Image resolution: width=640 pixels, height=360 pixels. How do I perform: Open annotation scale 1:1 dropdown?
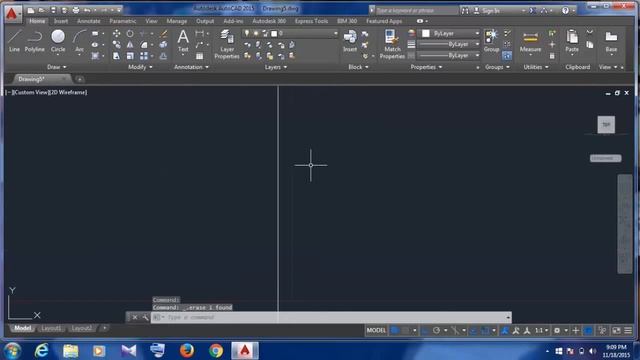(x=542, y=330)
